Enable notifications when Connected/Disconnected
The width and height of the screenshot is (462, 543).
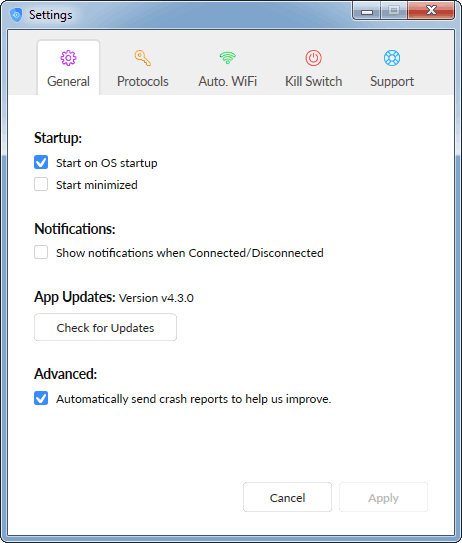tap(41, 252)
